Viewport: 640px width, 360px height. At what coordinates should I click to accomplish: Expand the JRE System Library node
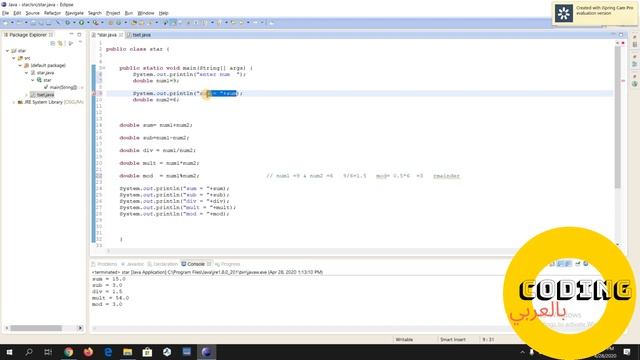[x=14, y=102]
